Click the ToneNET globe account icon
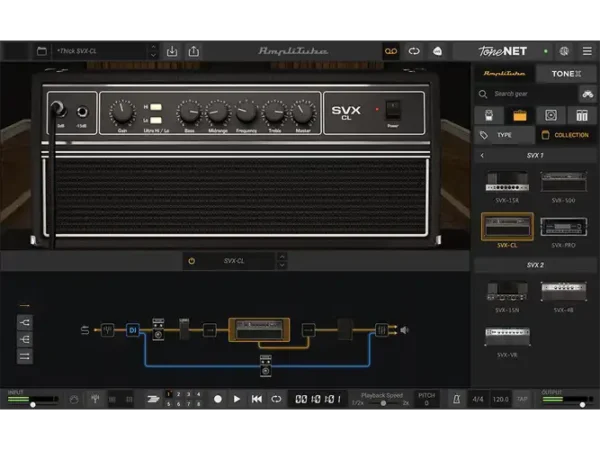Image resolution: width=600 pixels, height=450 pixels. point(564,51)
